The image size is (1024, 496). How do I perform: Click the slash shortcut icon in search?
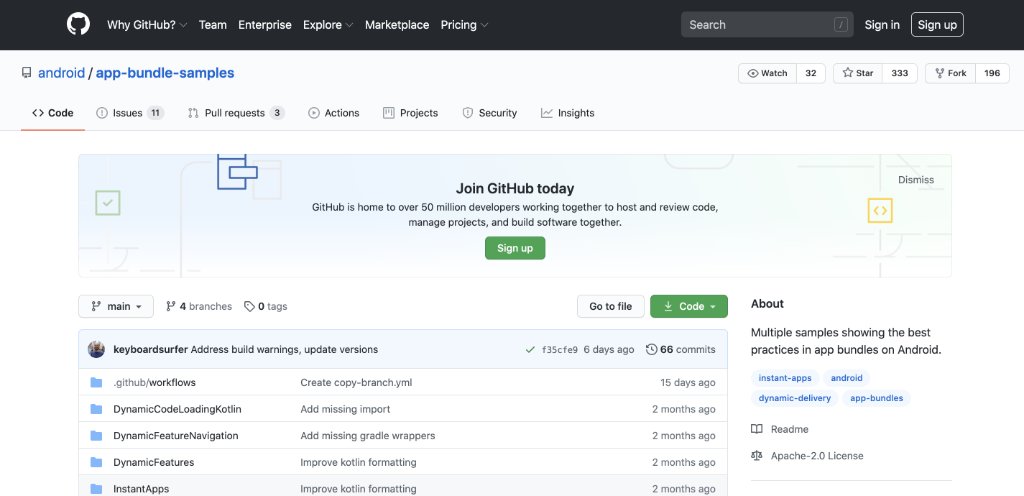pyautogui.click(x=840, y=25)
